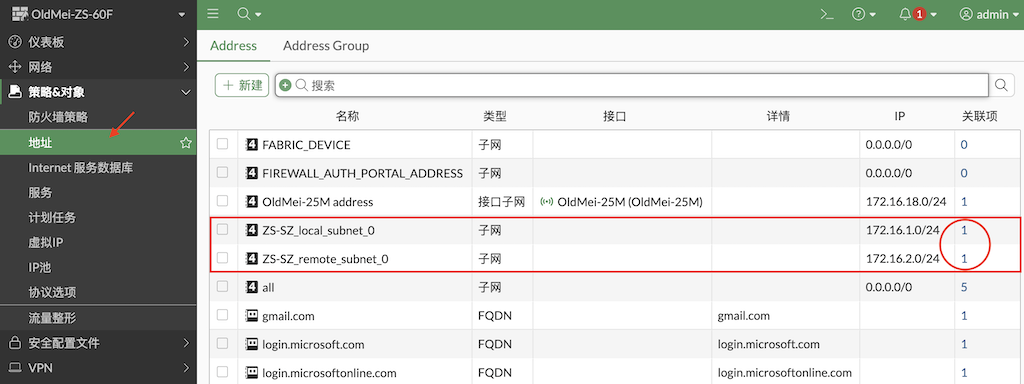Open references link for ZS-SZ_local_subnet_0
The height and width of the screenshot is (384, 1024).
(x=964, y=231)
